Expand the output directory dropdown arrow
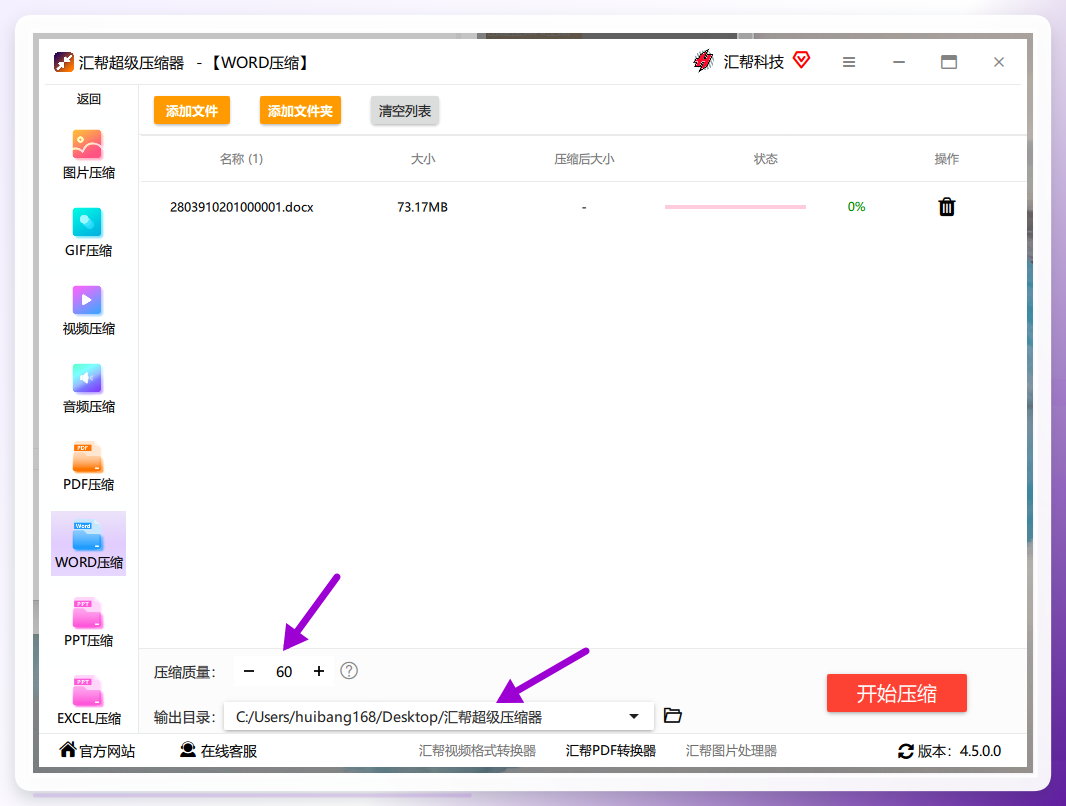The width and height of the screenshot is (1066, 806). 634,716
